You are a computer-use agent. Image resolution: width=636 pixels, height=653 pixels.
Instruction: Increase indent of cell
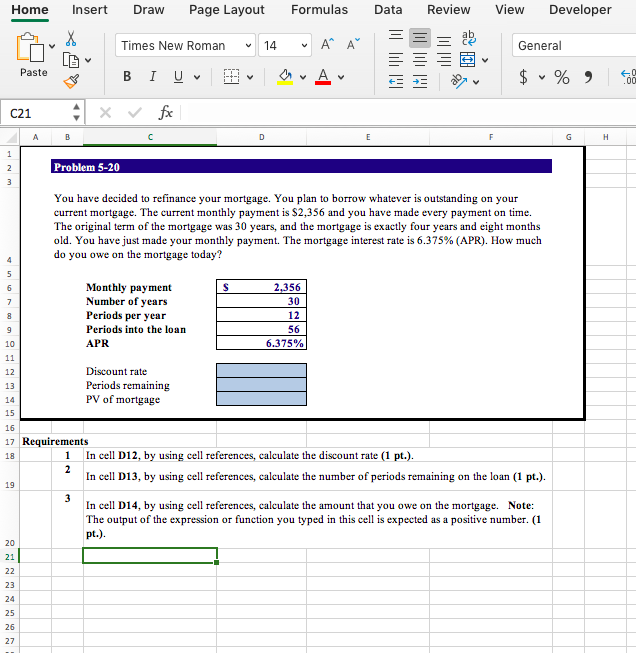[x=420, y=82]
